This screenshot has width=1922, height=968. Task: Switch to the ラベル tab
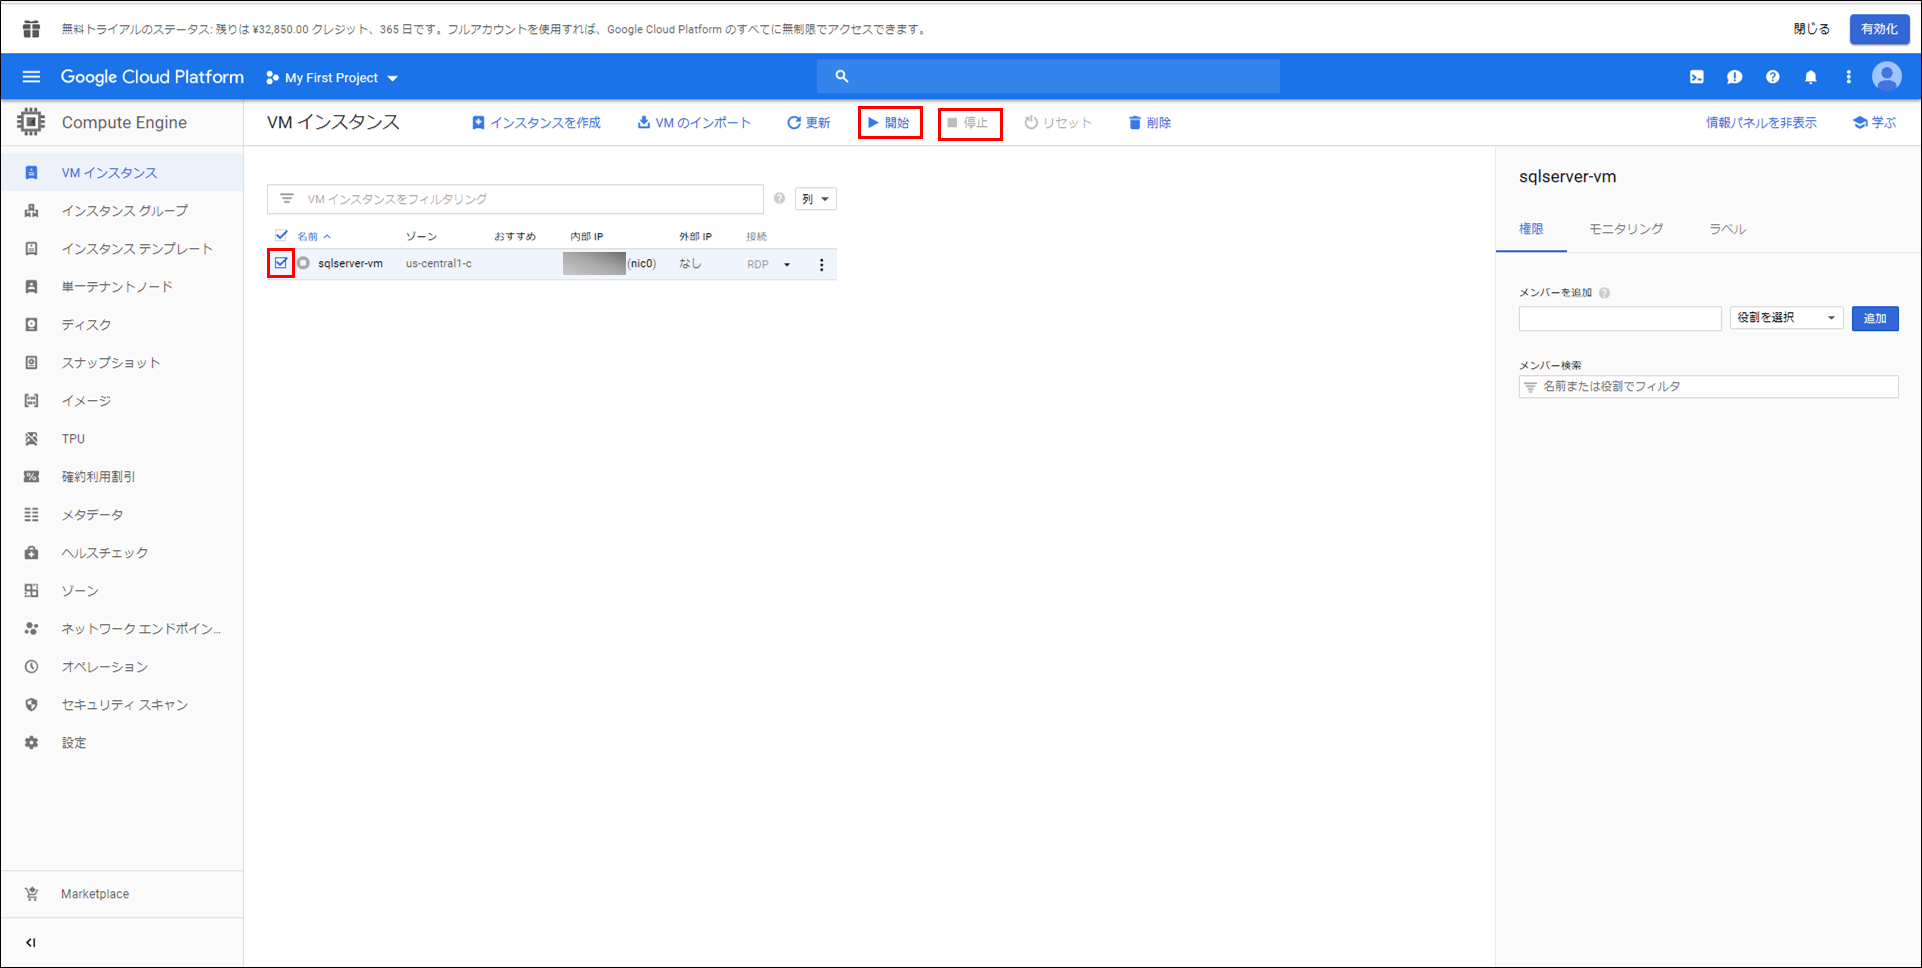pos(1727,229)
